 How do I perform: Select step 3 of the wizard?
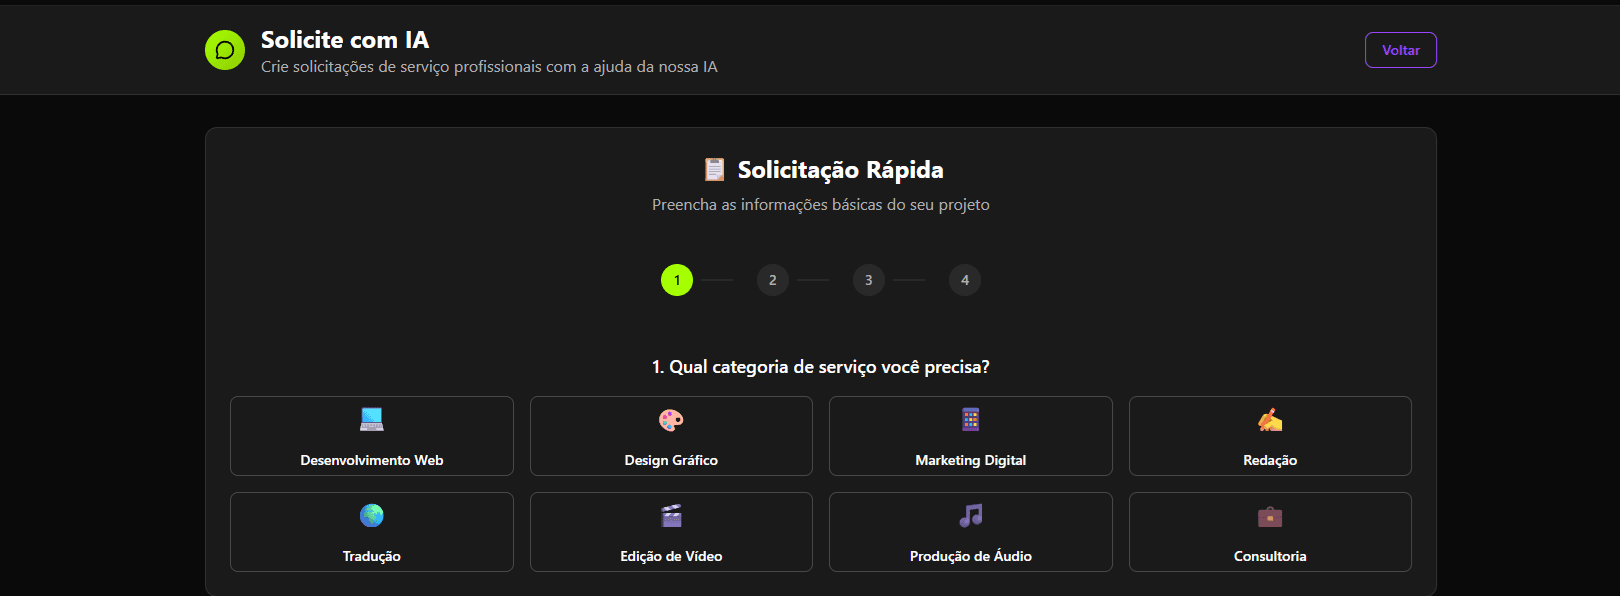pos(868,280)
